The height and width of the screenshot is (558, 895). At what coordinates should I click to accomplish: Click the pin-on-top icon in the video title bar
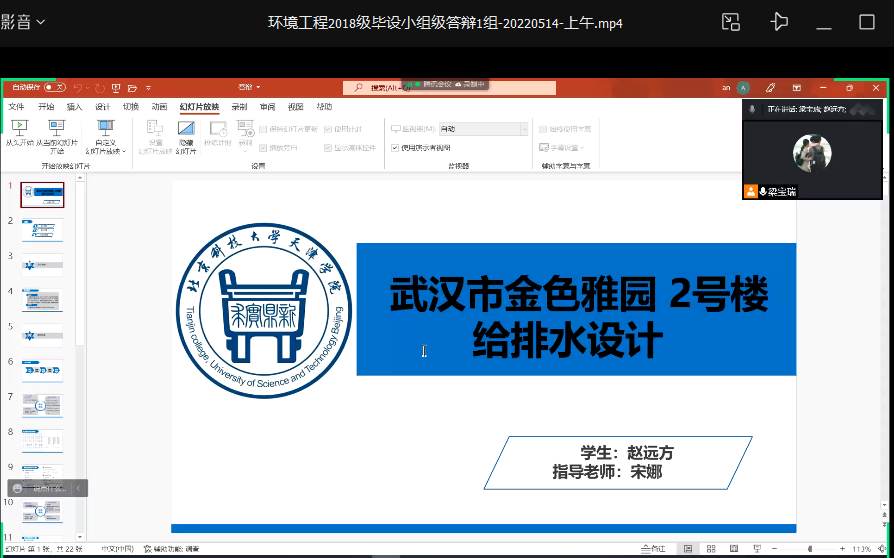tap(780, 22)
